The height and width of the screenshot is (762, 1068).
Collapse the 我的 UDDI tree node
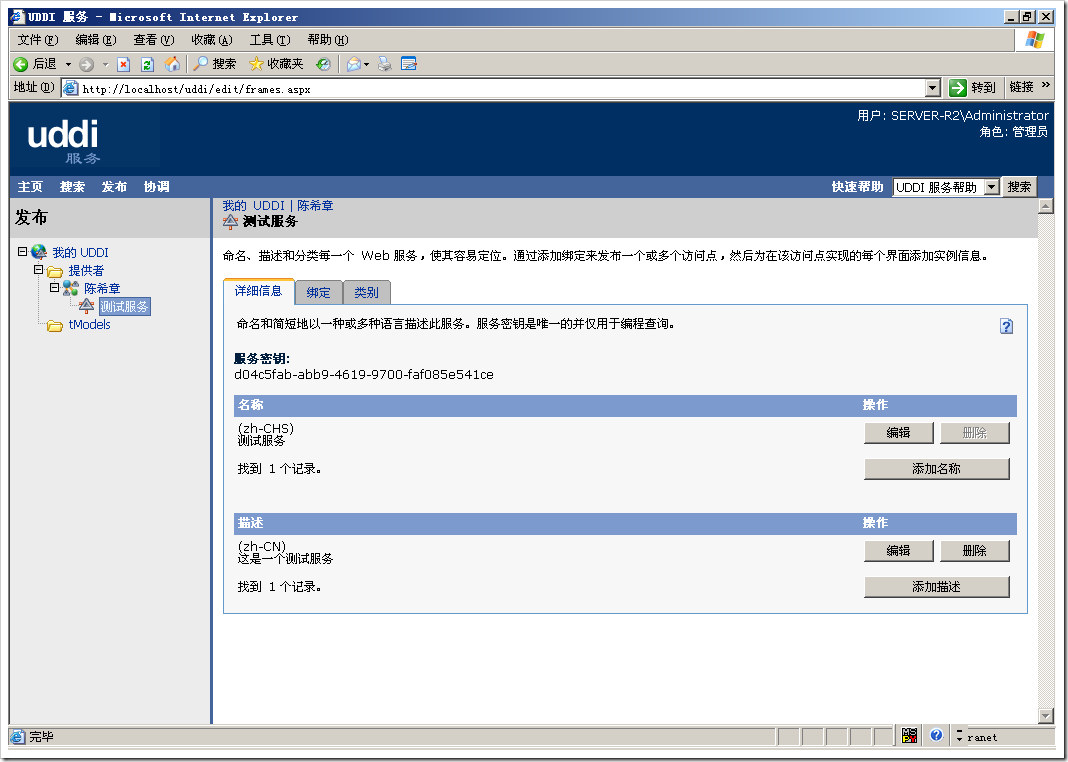click(x=22, y=251)
